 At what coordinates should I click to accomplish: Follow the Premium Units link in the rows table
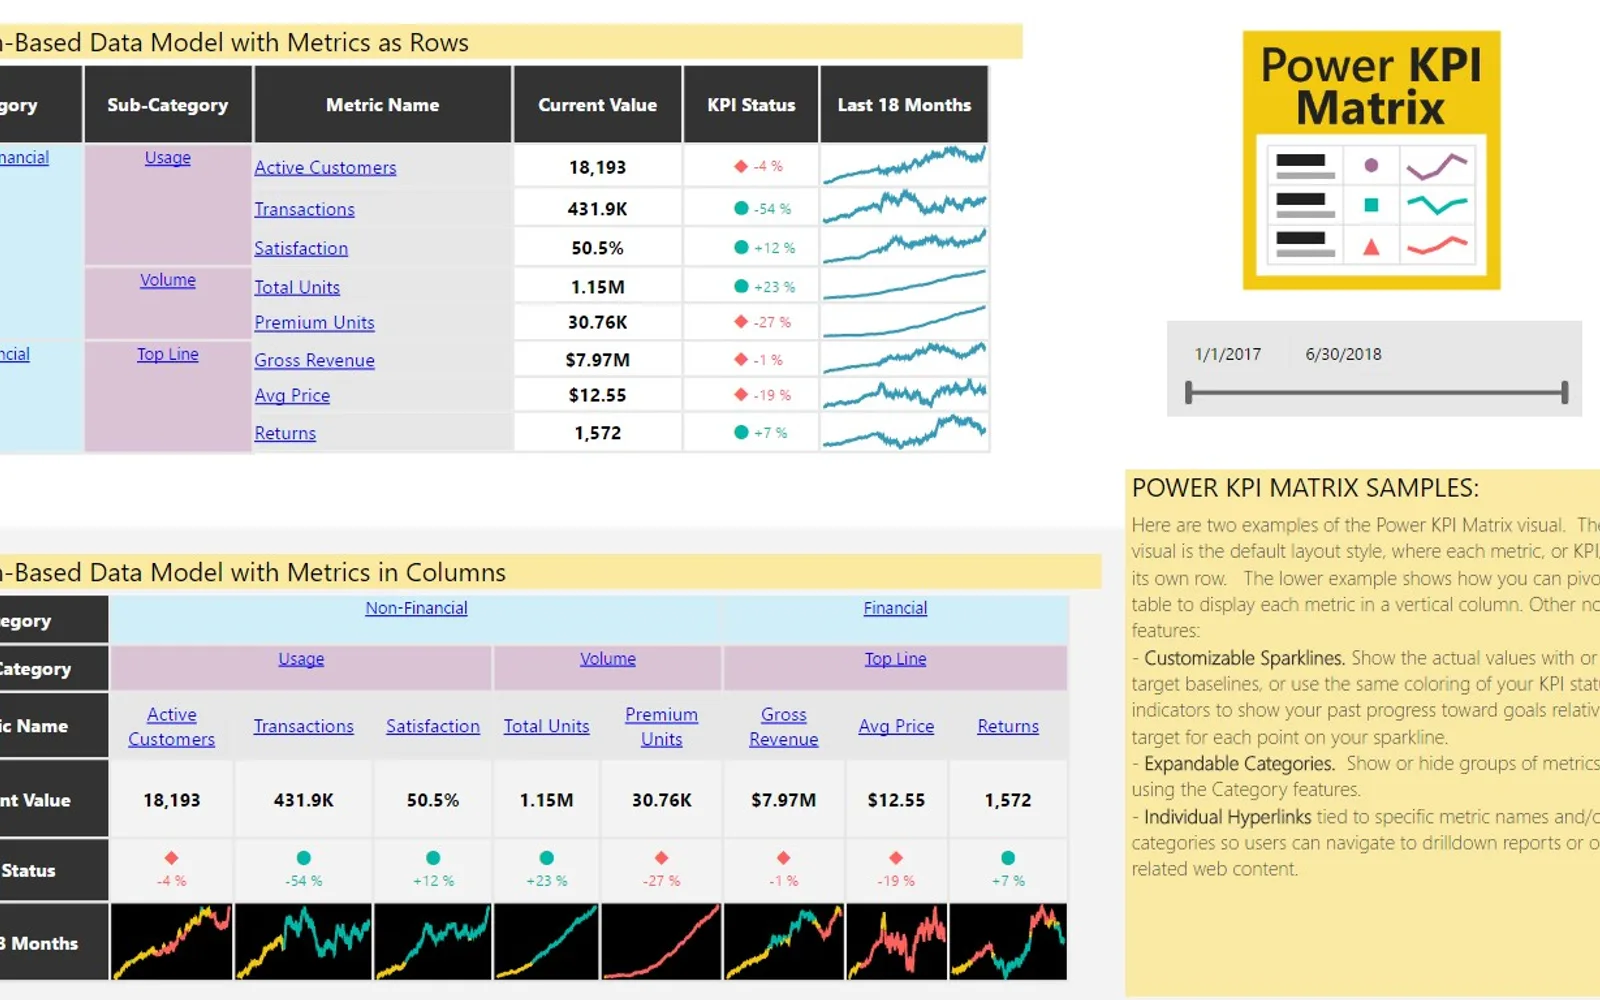pyautogui.click(x=314, y=323)
